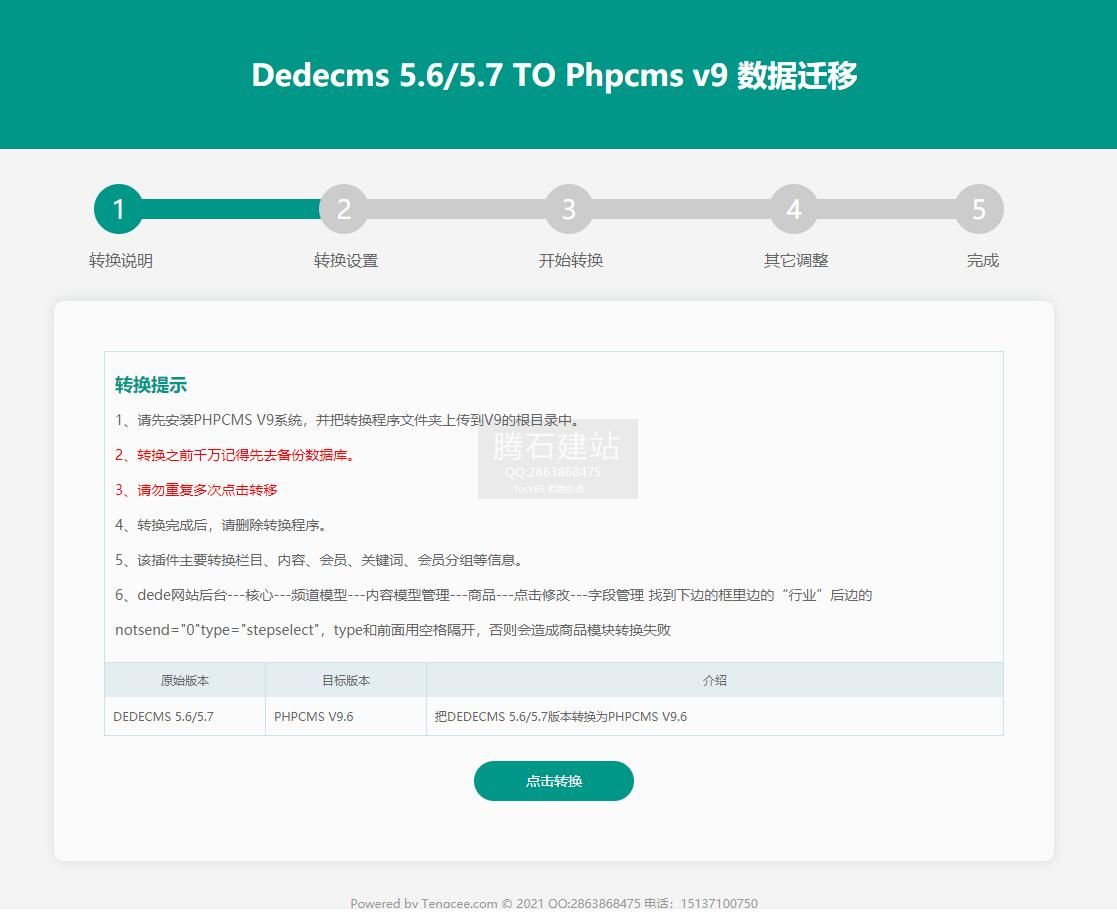This screenshot has height=919, width=1117.
Task: Select the 完成 step label
Action: click(x=982, y=261)
